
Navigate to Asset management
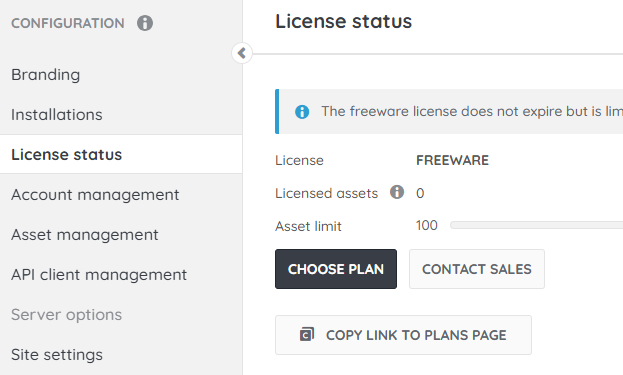pos(85,235)
